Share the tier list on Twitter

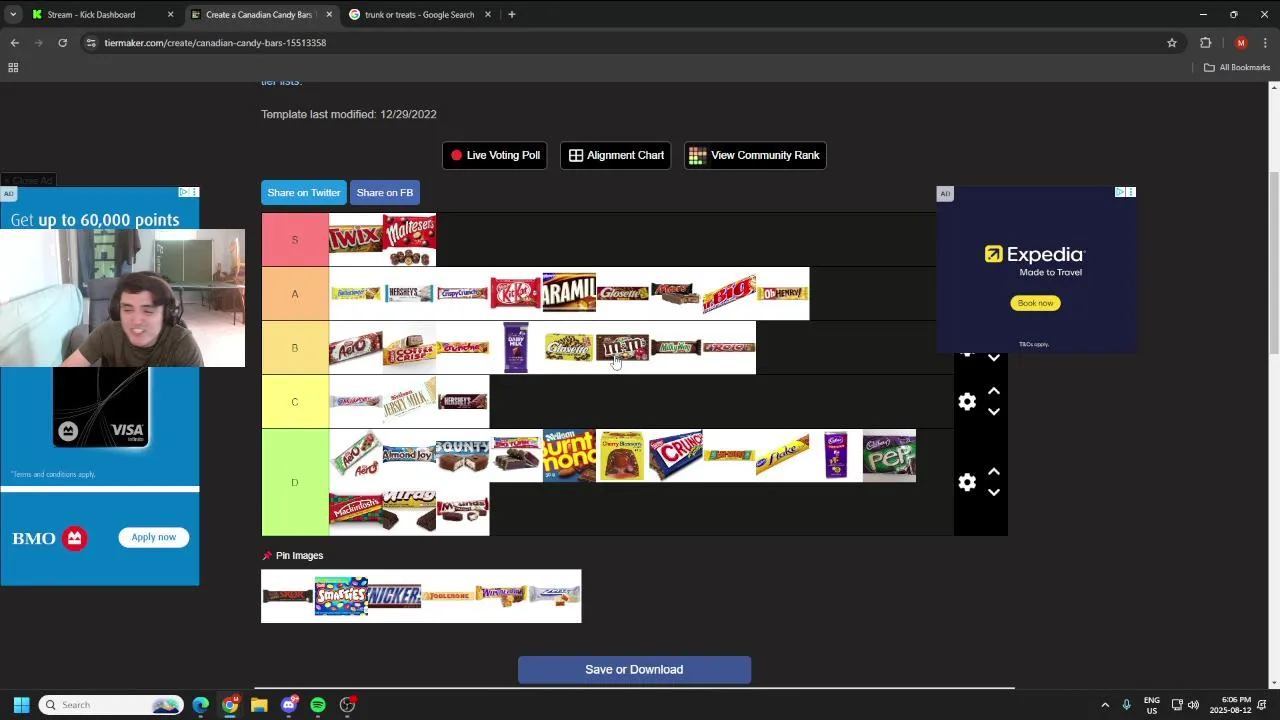click(304, 192)
